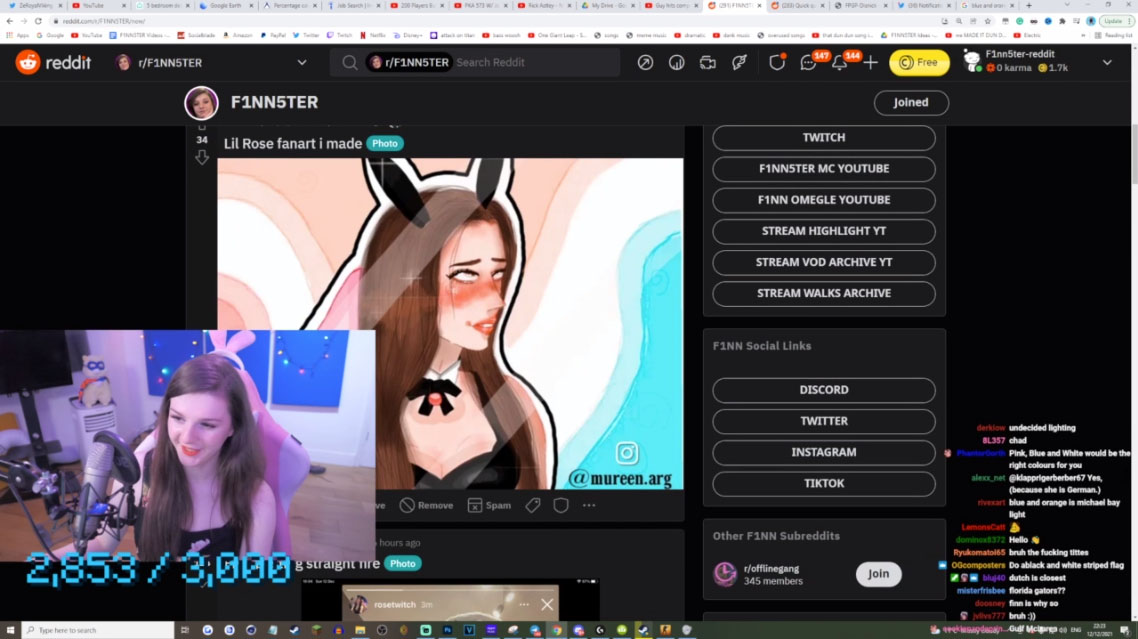Image resolution: width=1138 pixels, height=639 pixels.
Task: Click the flair tag icon under post
Action: click(x=533, y=505)
